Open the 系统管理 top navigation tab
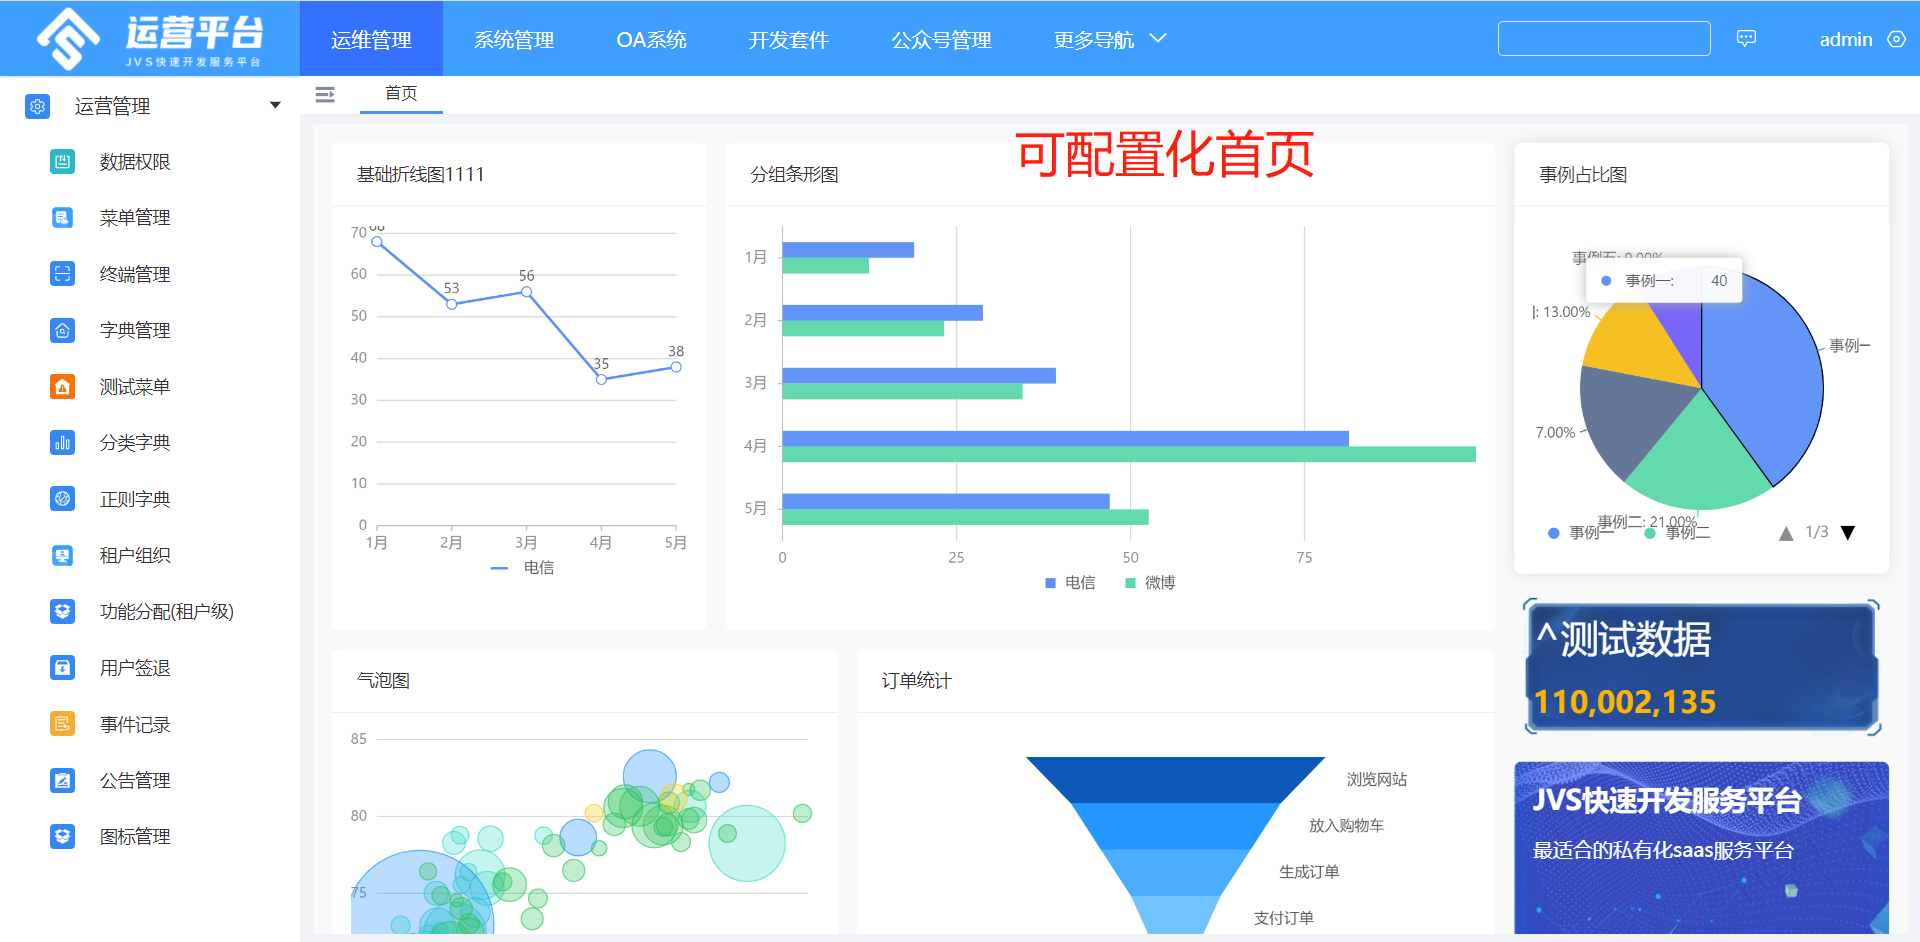The height and width of the screenshot is (942, 1920). point(514,39)
